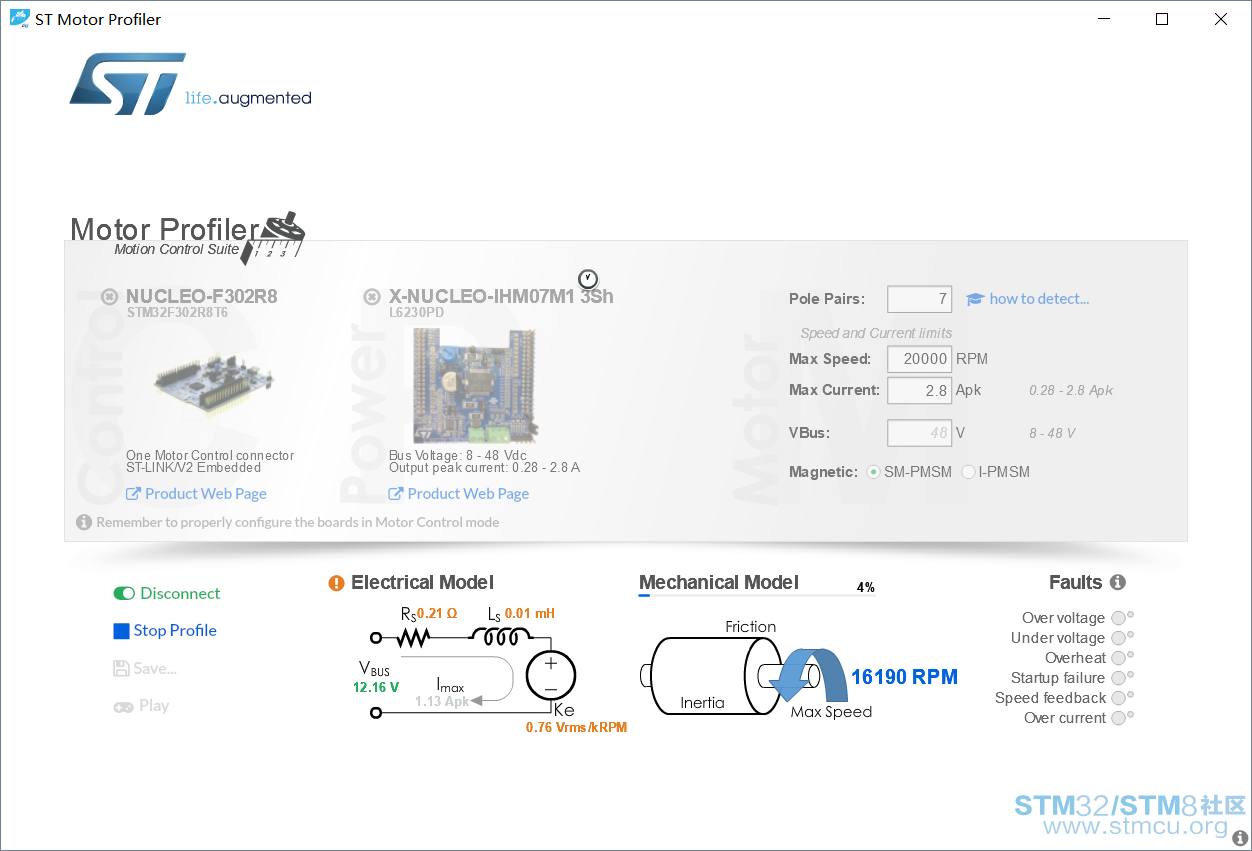Click the Over current fault indicator
The height and width of the screenshot is (851, 1252).
coord(1118,718)
